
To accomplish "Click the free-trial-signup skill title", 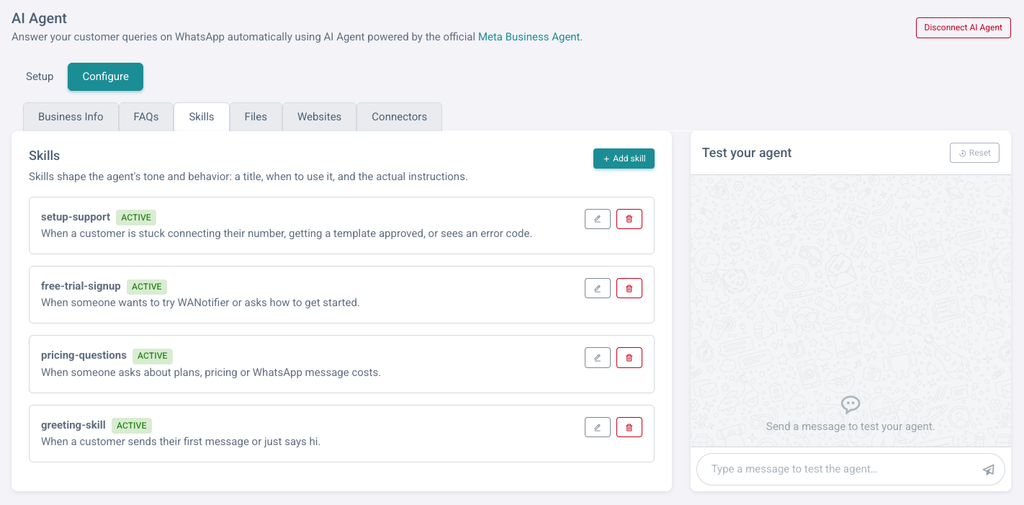I will pyautogui.click(x=81, y=285).
